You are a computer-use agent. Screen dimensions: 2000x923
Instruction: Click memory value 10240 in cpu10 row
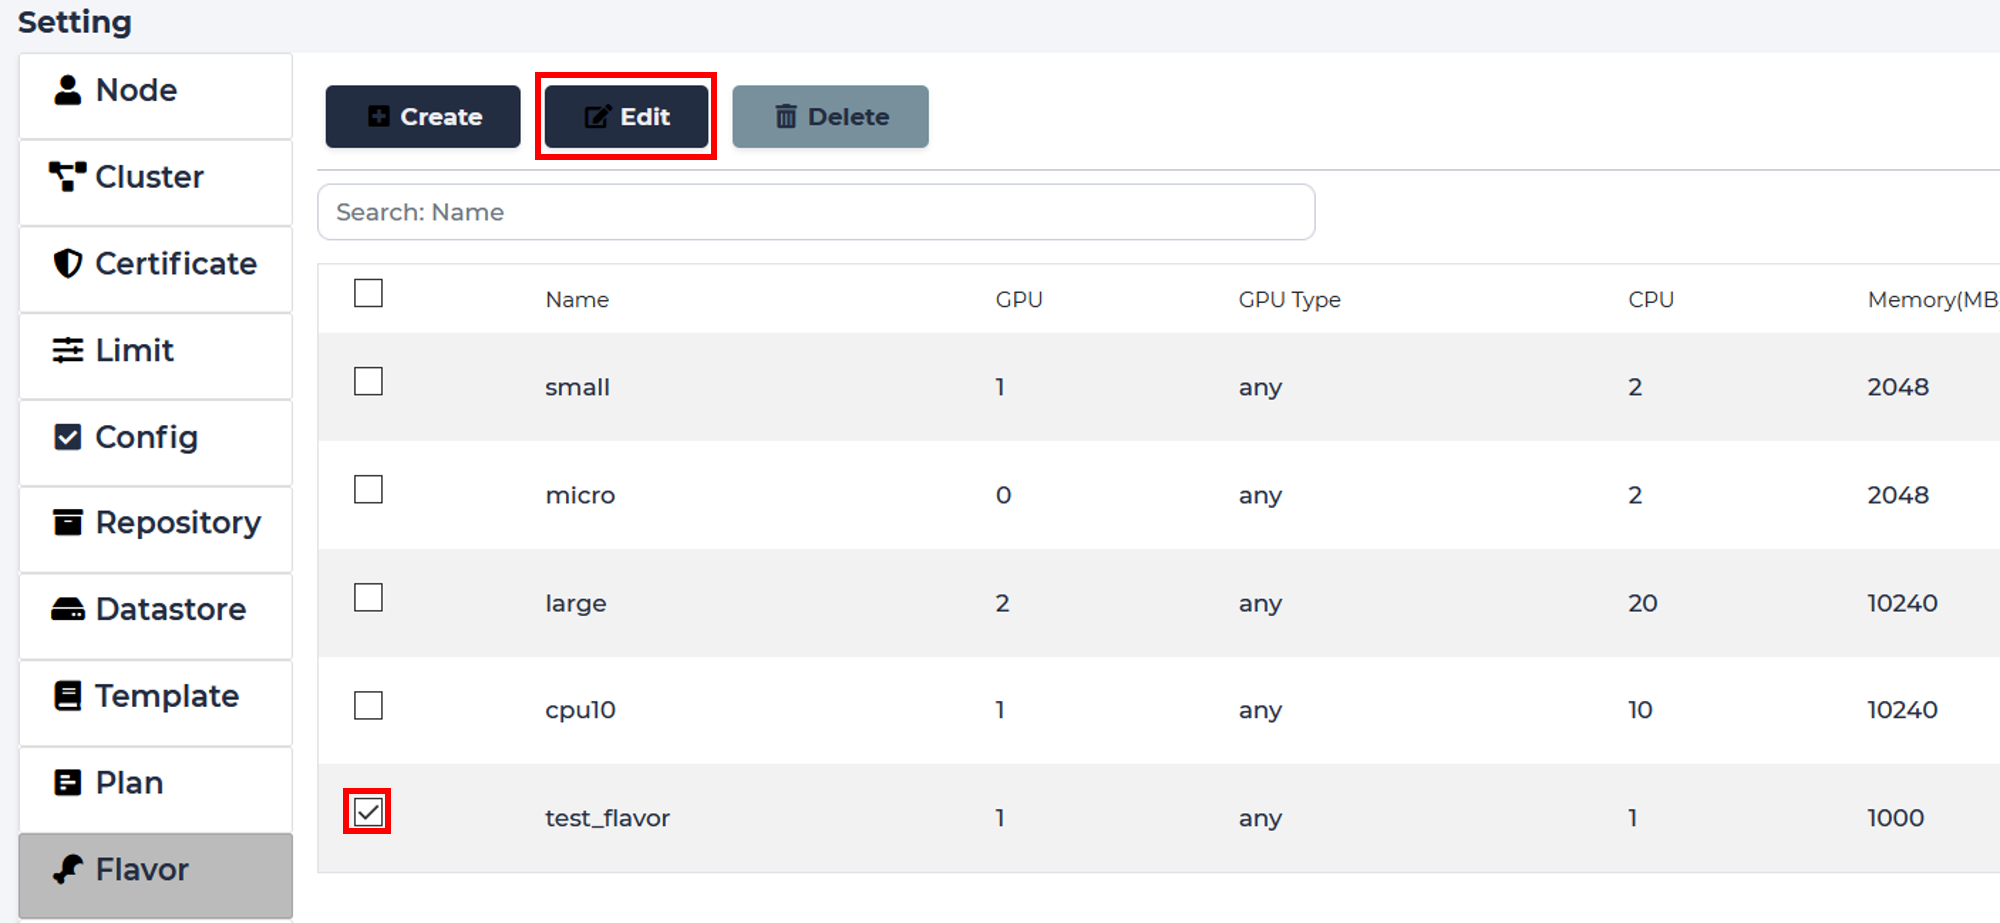(x=1902, y=710)
